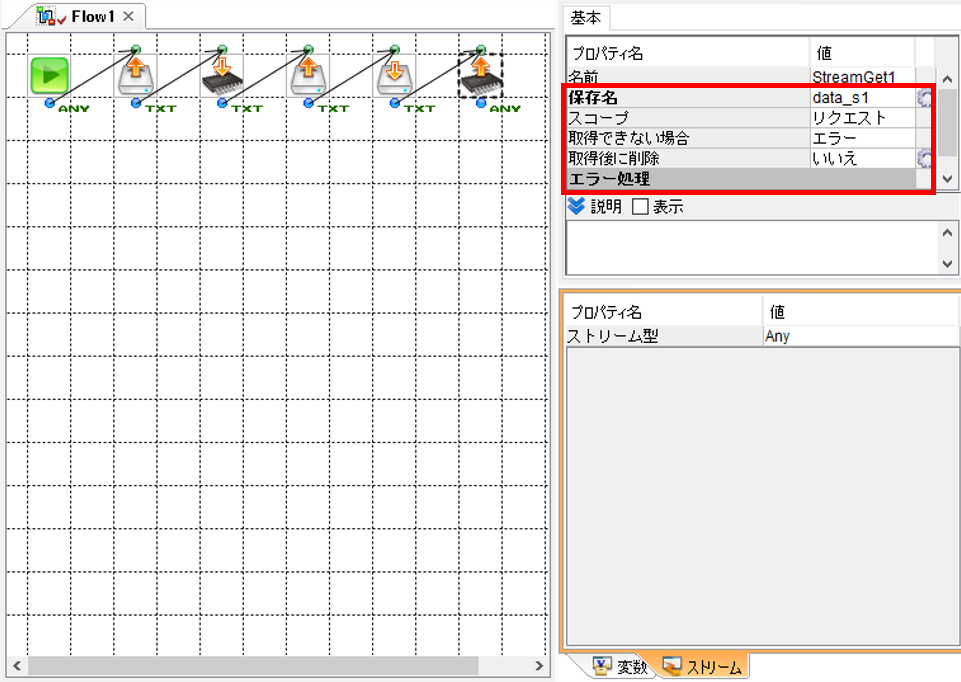Edit the 保存名 value data_s1 field
Image resolution: width=961 pixels, height=682 pixels.
(x=862, y=98)
